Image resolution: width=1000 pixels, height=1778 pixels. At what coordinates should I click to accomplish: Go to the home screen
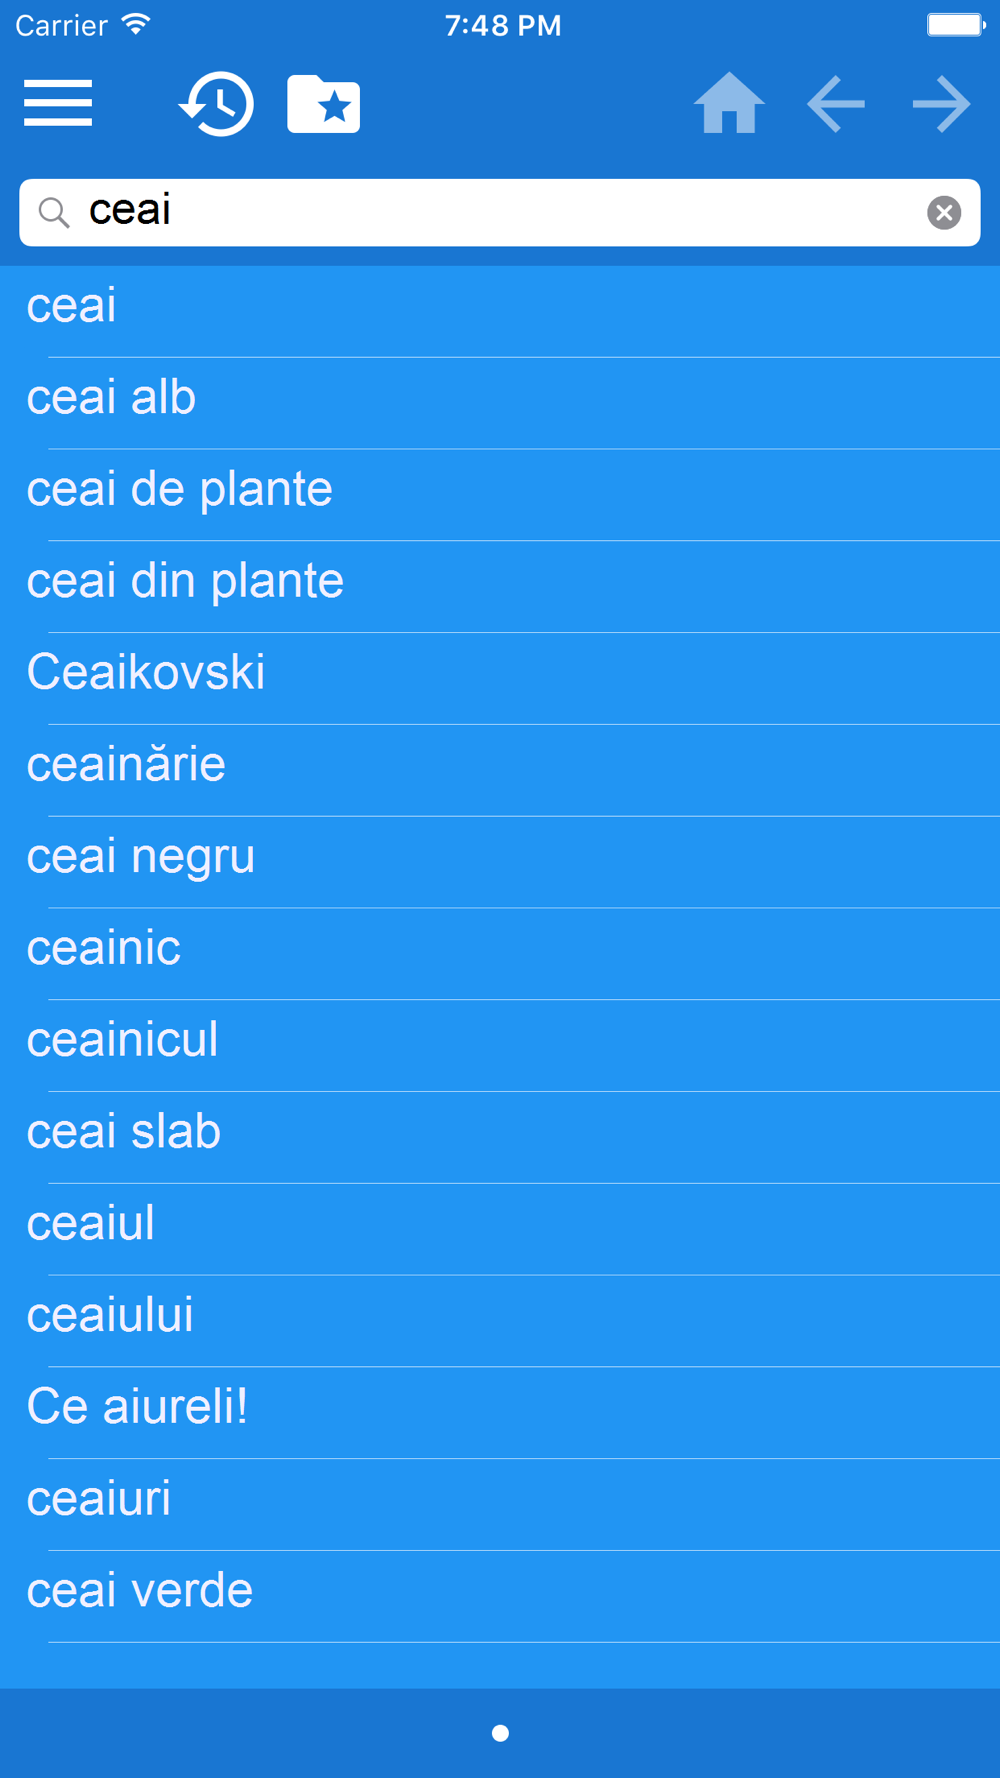[729, 104]
